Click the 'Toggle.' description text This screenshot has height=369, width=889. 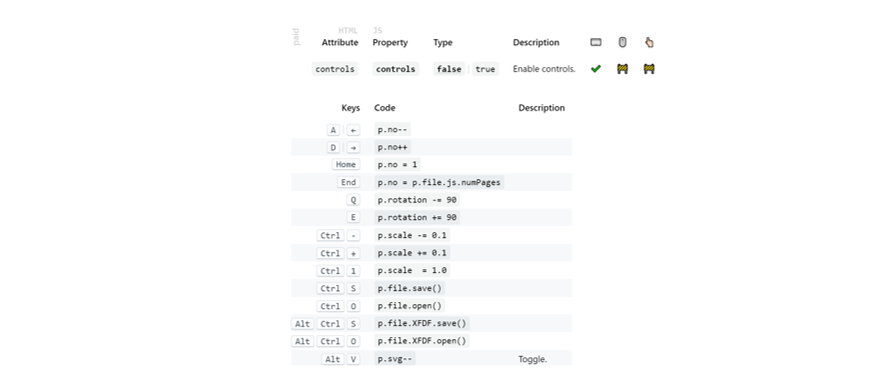tap(532, 359)
